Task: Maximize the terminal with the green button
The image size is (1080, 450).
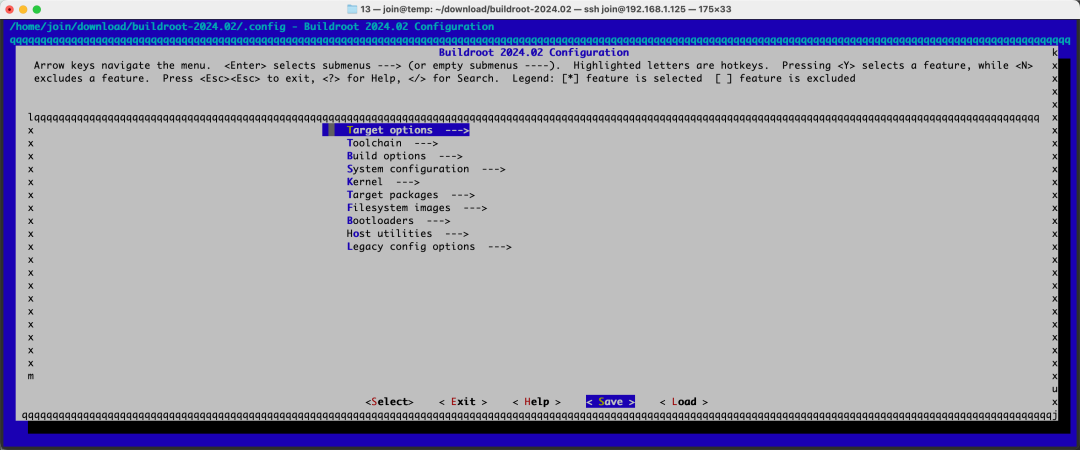Action: [37, 10]
